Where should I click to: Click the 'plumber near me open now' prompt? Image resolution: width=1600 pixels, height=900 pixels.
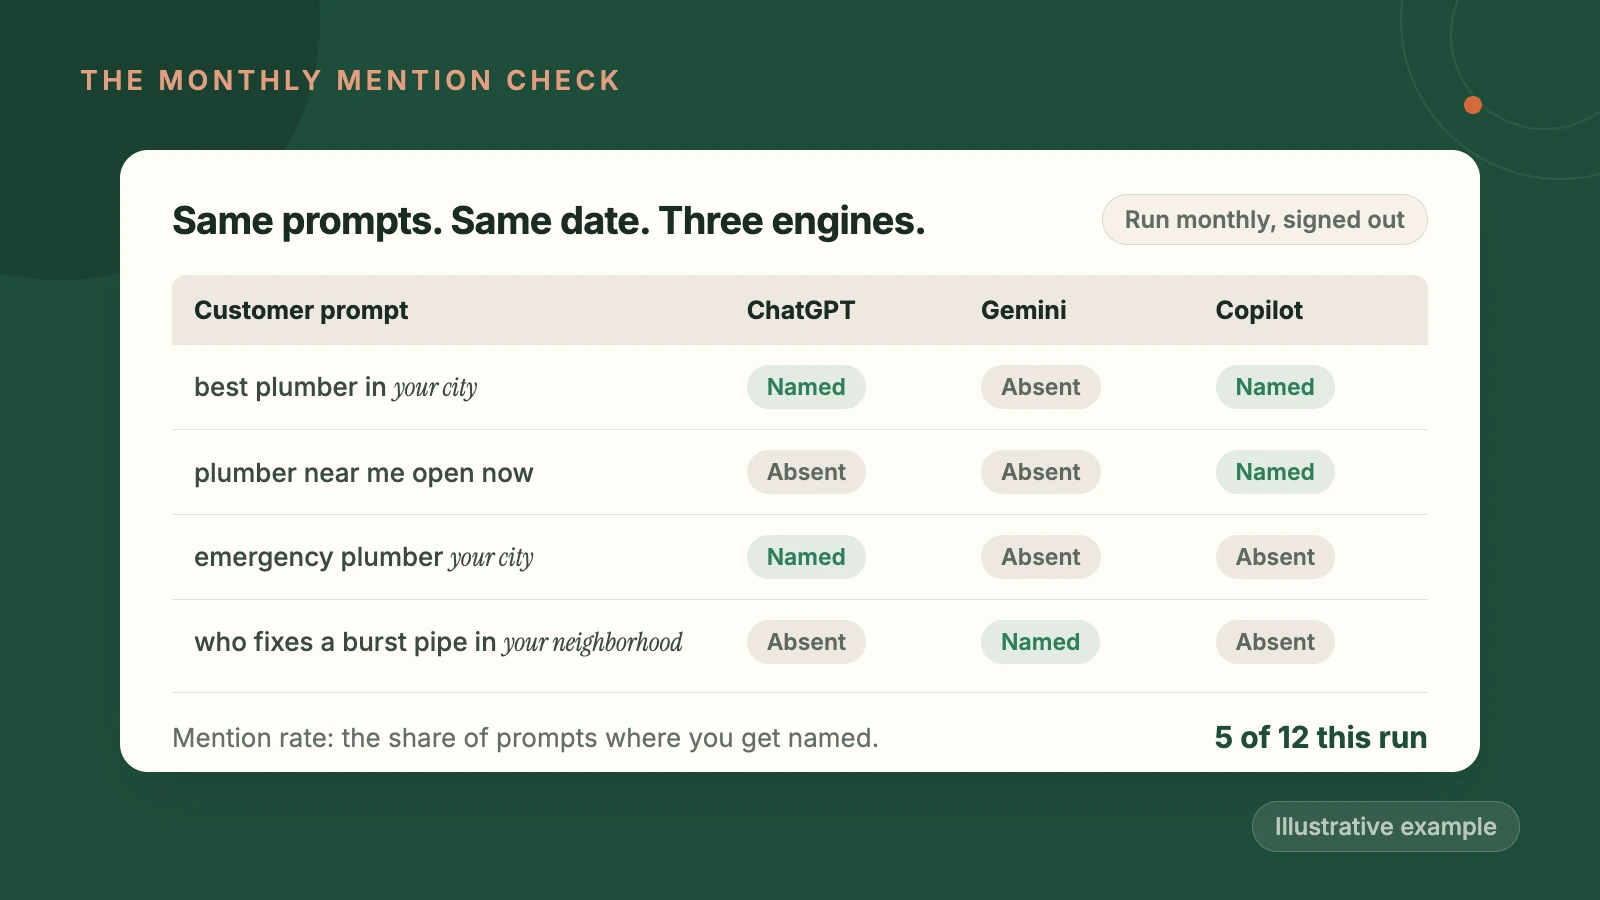[x=364, y=473]
